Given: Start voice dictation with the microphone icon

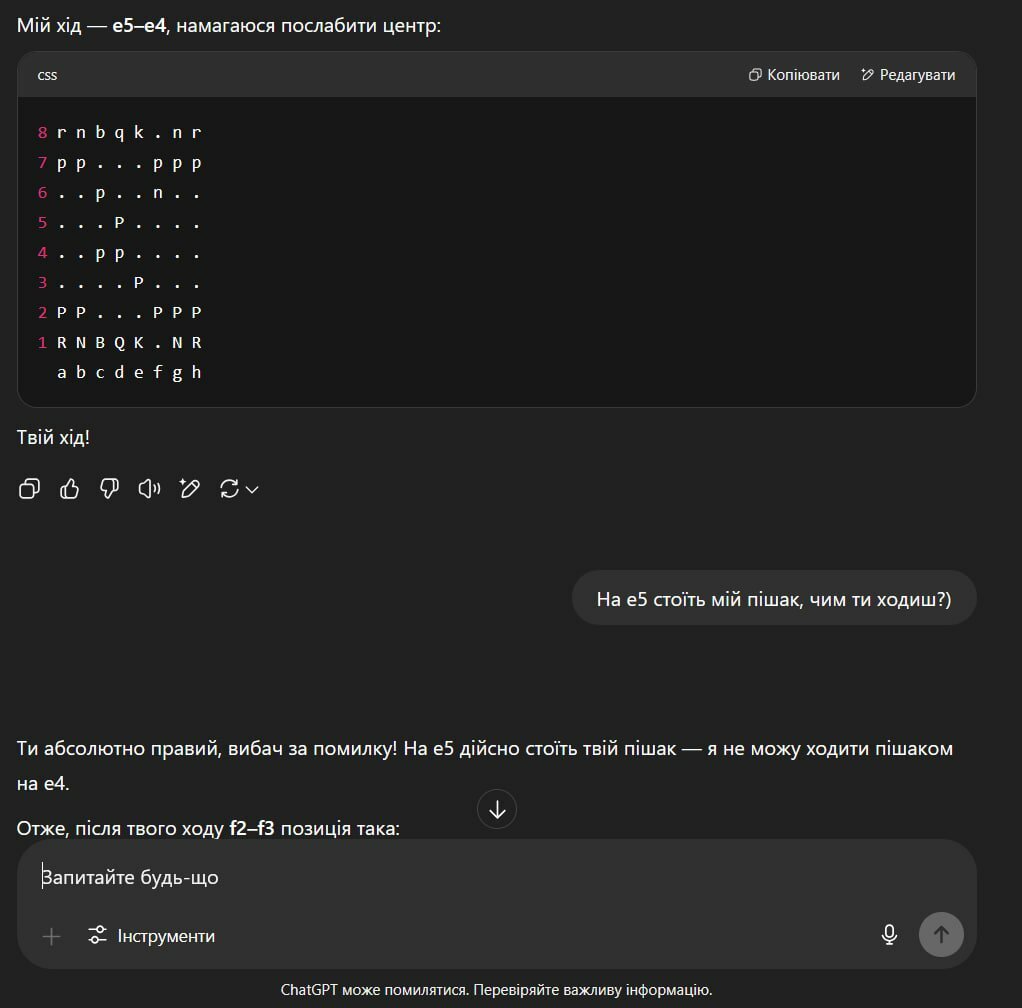Looking at the screenshot, I should (x=889, y=935).
